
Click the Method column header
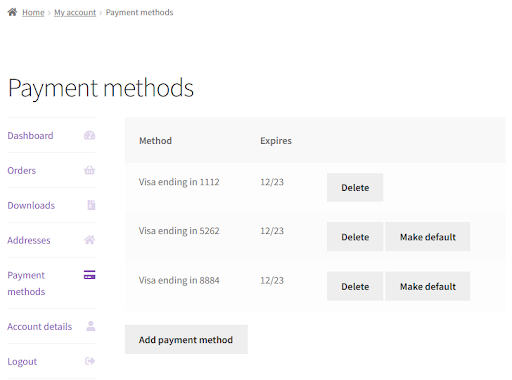point(155,141)
